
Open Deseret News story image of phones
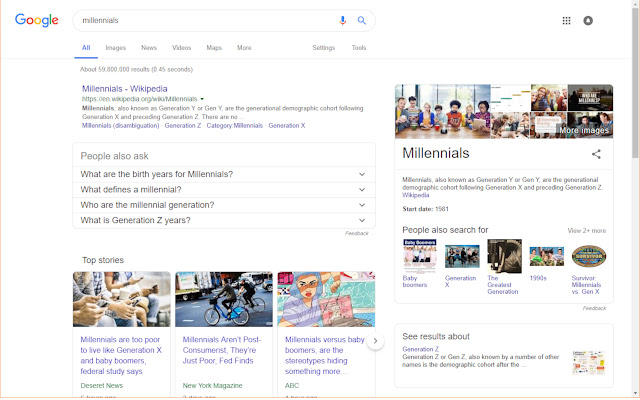tap(122, 299)
